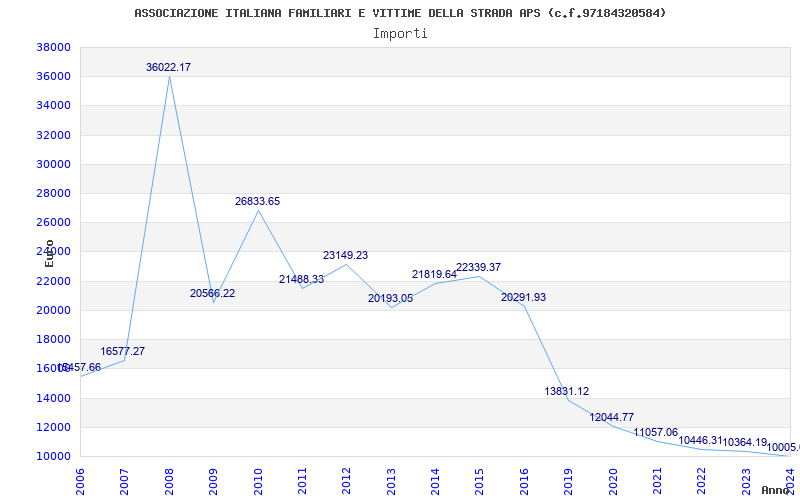Image resolution: width=800 pixels, height=500 pixels.
Task: Click the 10000 y-axis value
Action: (53, 456)
